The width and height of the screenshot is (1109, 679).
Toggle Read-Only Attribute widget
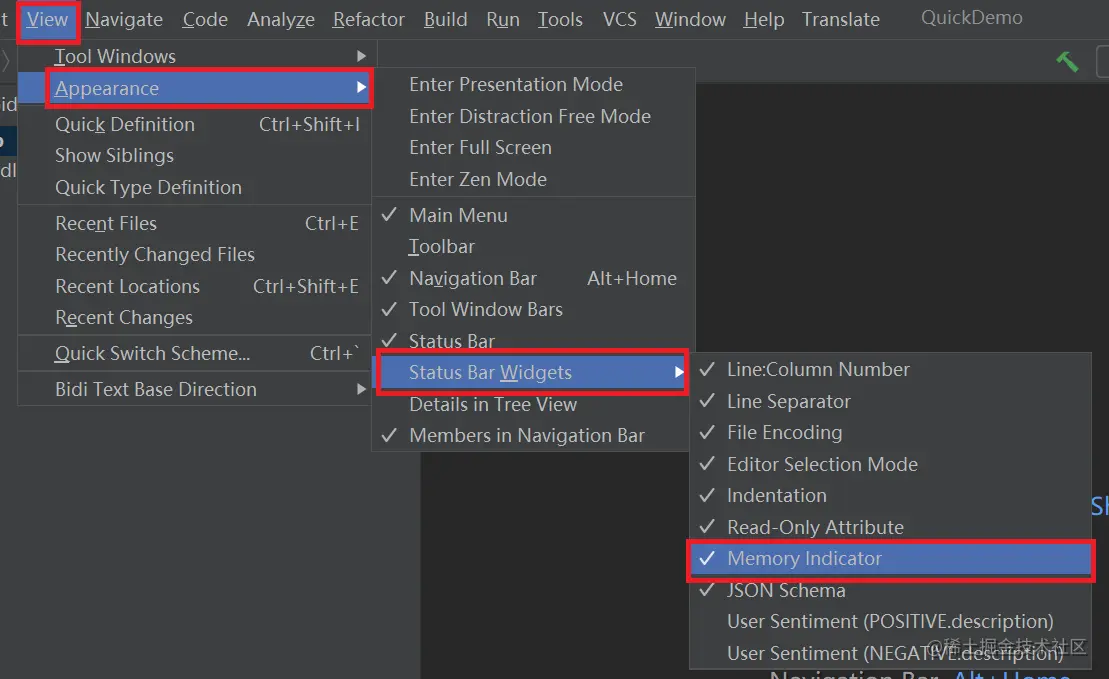(x=815, y=527)
